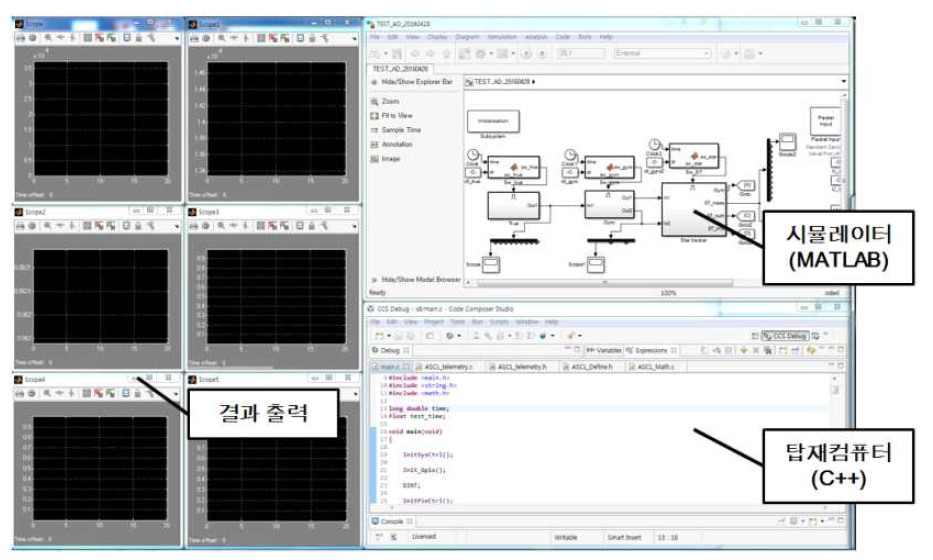The height and width of the screenshot is (560, 933).
Task: Click the CCS Debug perspective button
Action: click(785, 336)
